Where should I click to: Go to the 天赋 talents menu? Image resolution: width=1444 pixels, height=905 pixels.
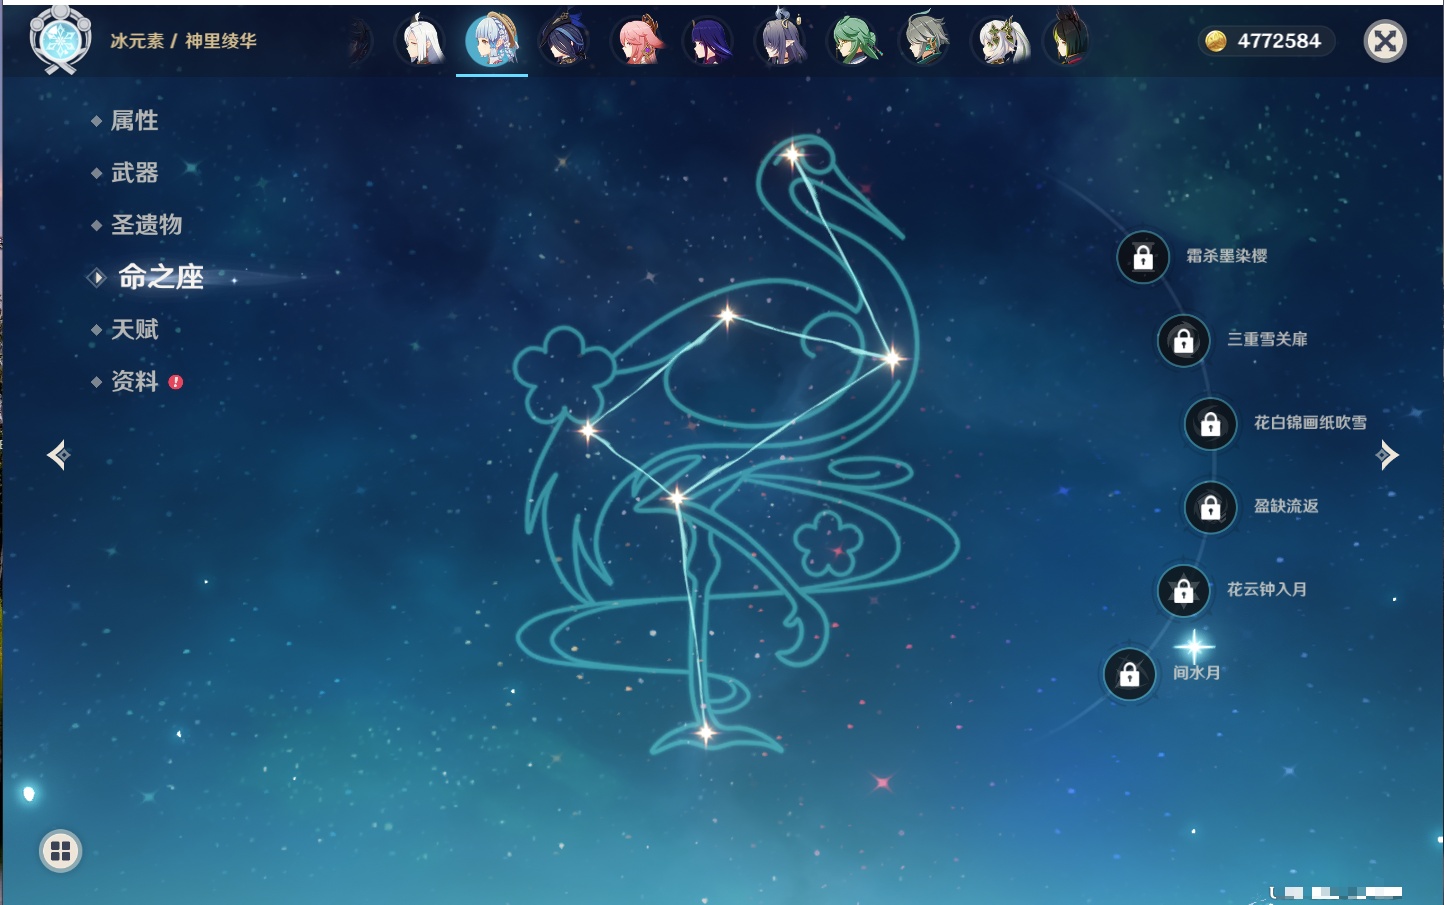(134, 329)
